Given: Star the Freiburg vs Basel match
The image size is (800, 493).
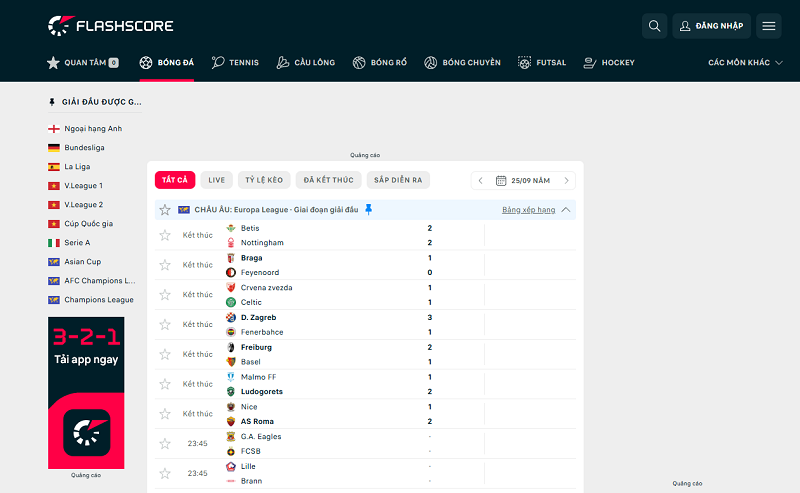Looking at the screenshot, I should 165,354.
